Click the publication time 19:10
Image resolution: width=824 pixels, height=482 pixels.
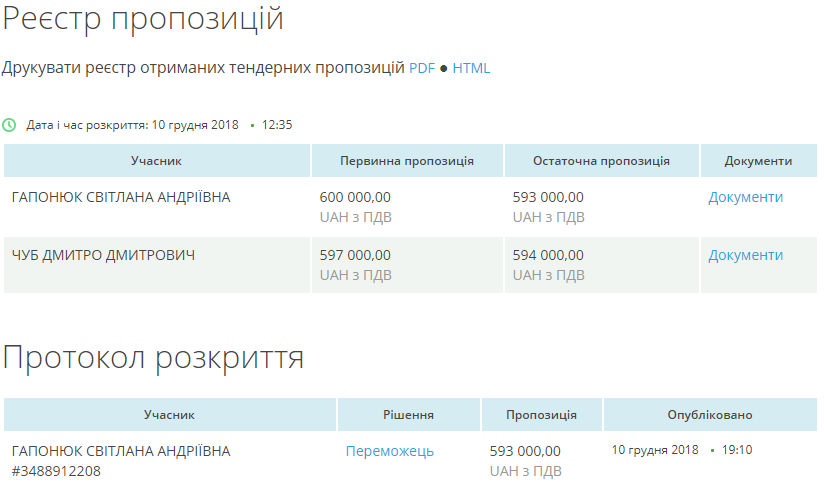(x=737, y=450)
